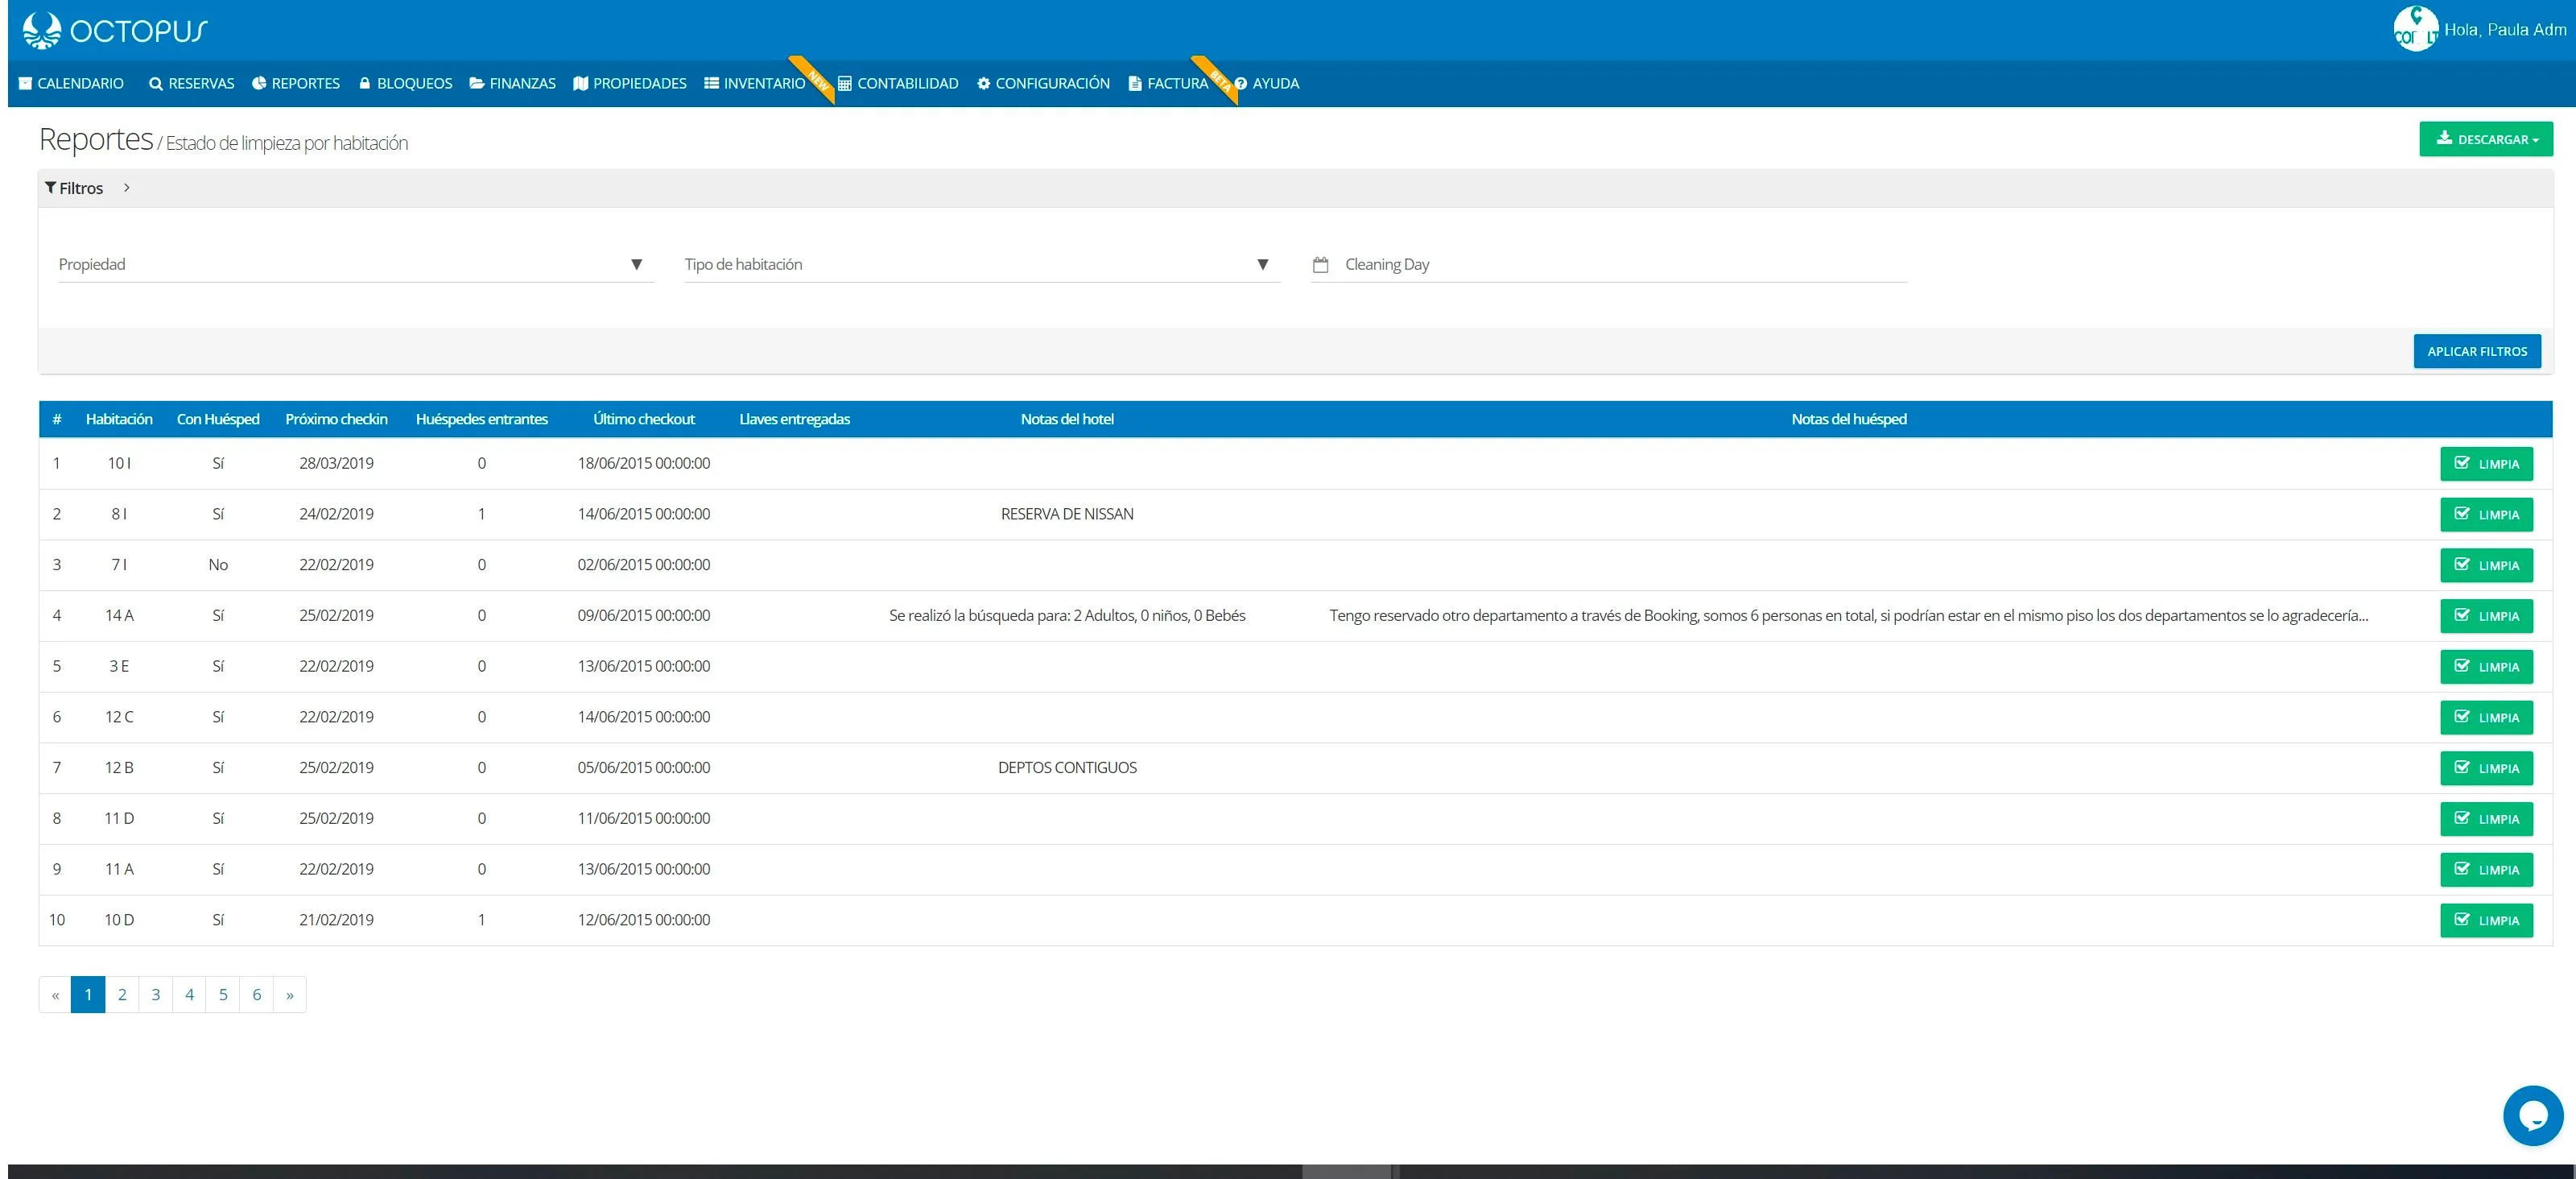Image resolution: width=2576 pixels, height=1179 pixels.
Task: Click the user avatar next to Hola, Paula
Action: point(2415,29)
